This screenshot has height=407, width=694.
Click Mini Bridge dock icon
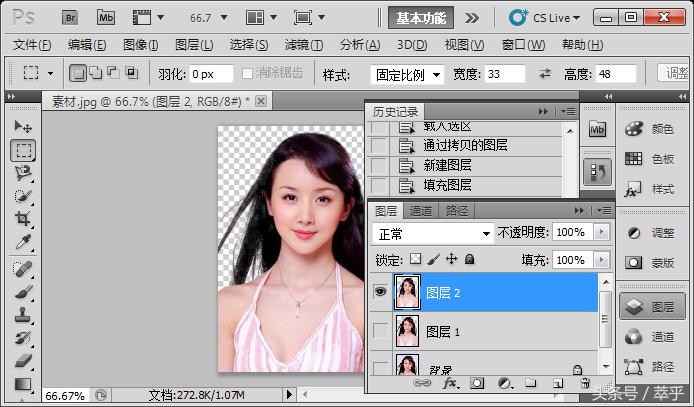[598, 130]
